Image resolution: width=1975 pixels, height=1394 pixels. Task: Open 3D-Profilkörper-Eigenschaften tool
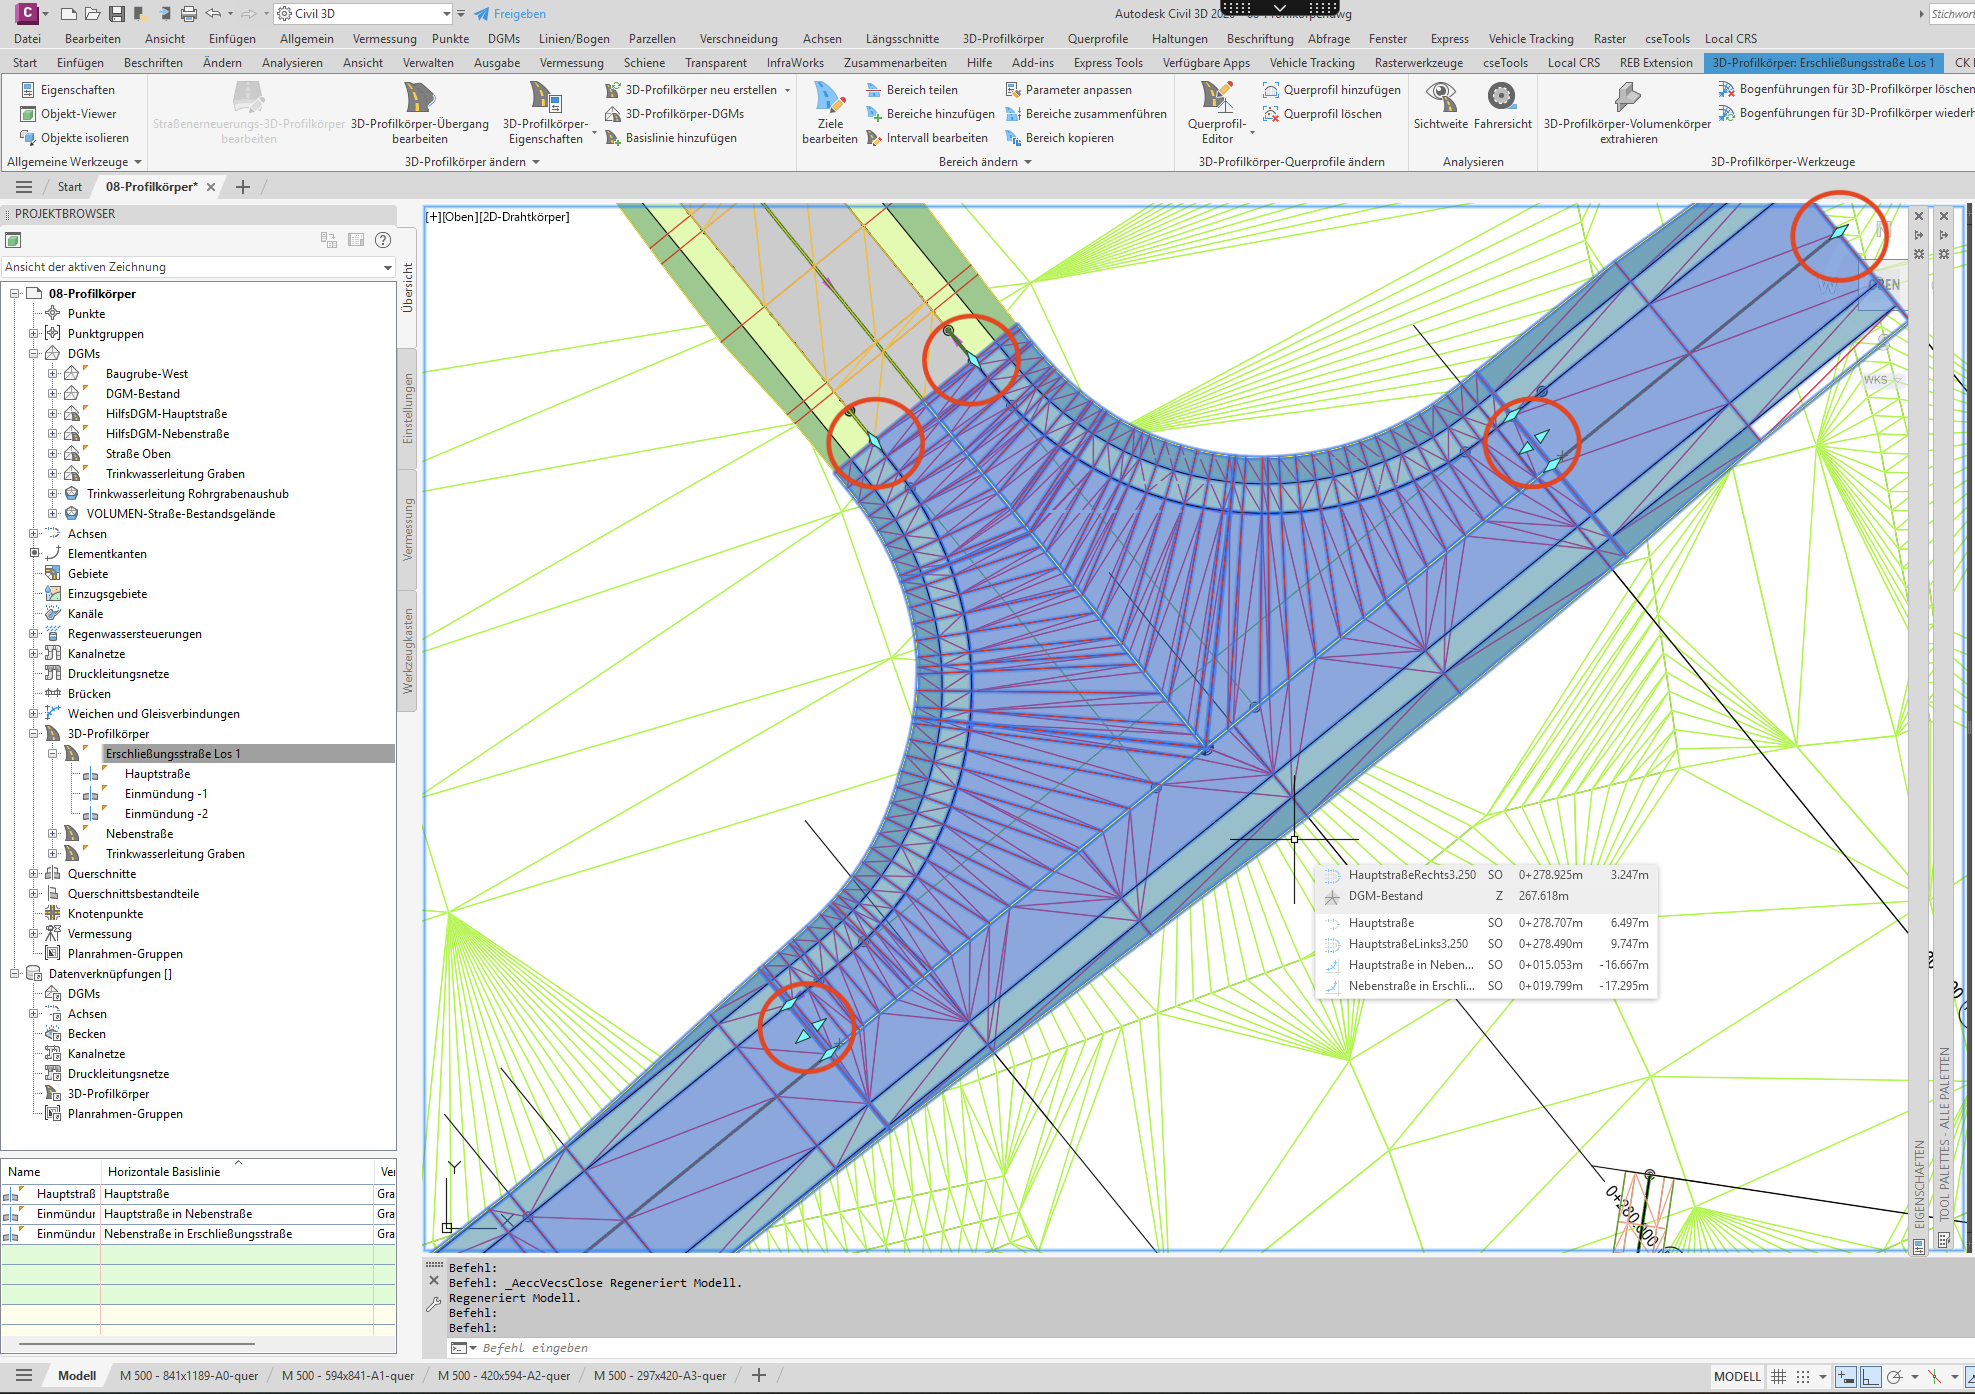[x=546, y=113]
